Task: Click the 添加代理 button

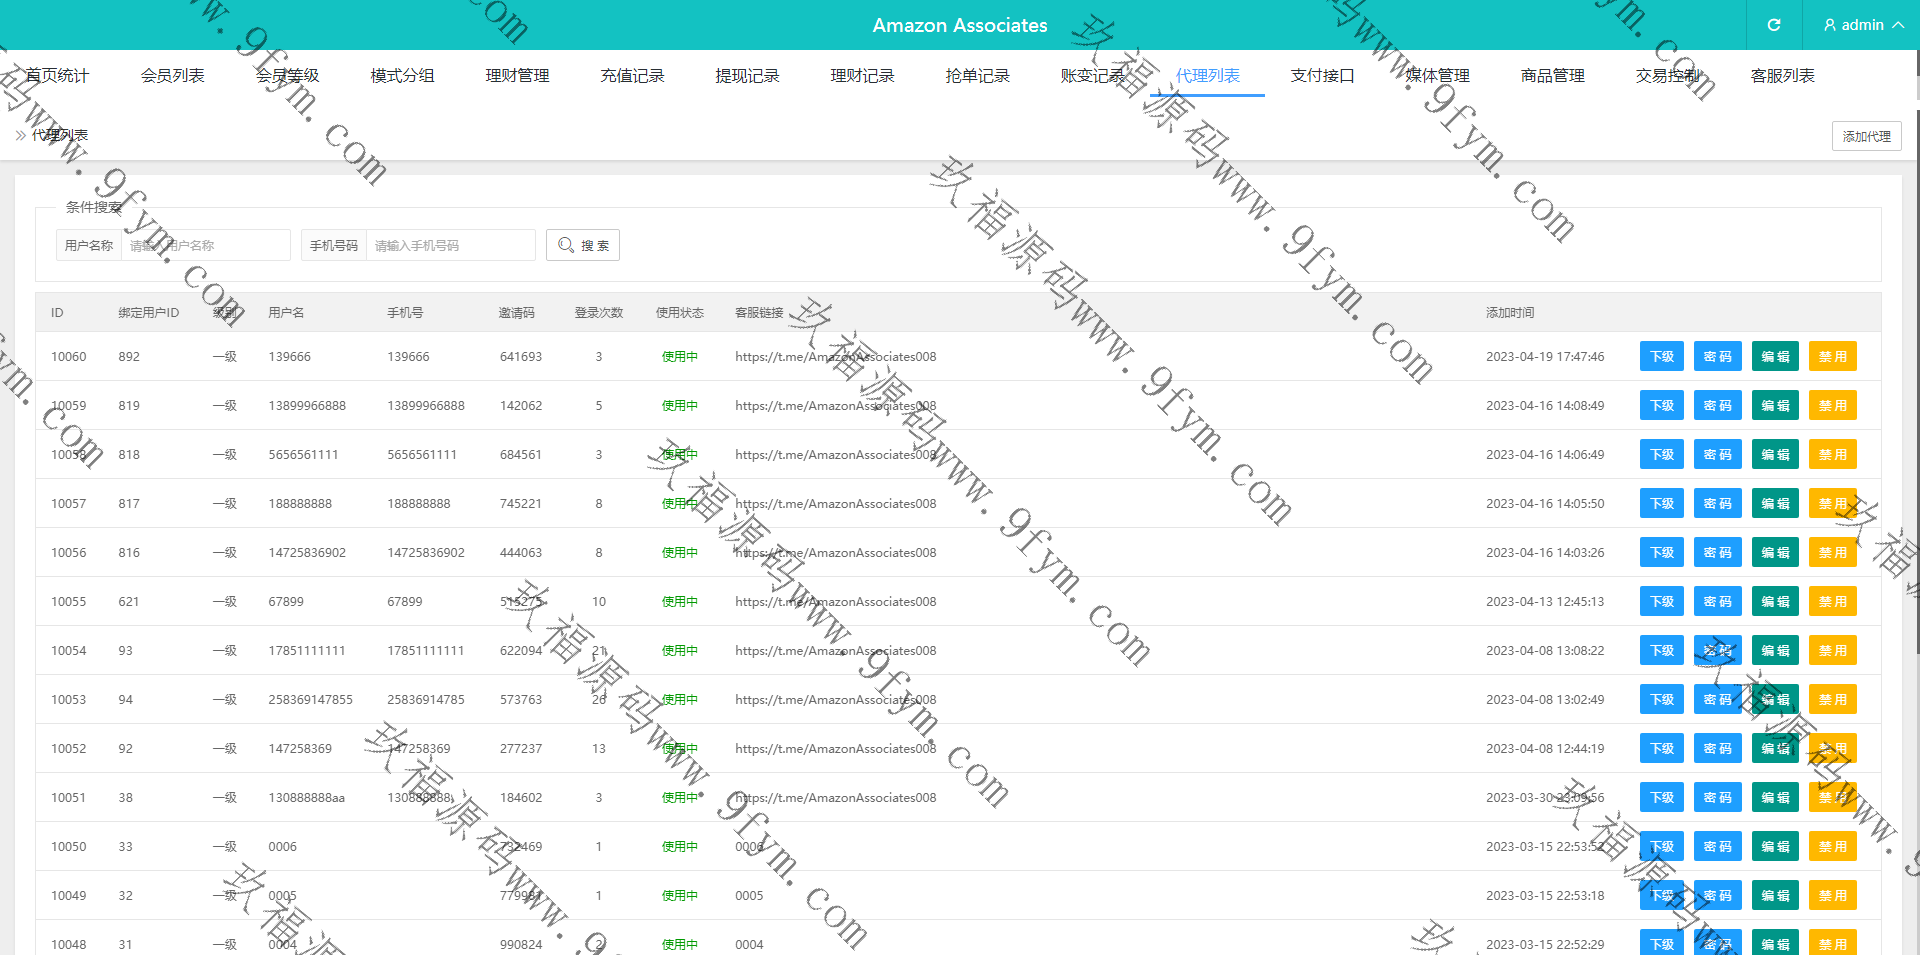Action: coord(1866,136)
